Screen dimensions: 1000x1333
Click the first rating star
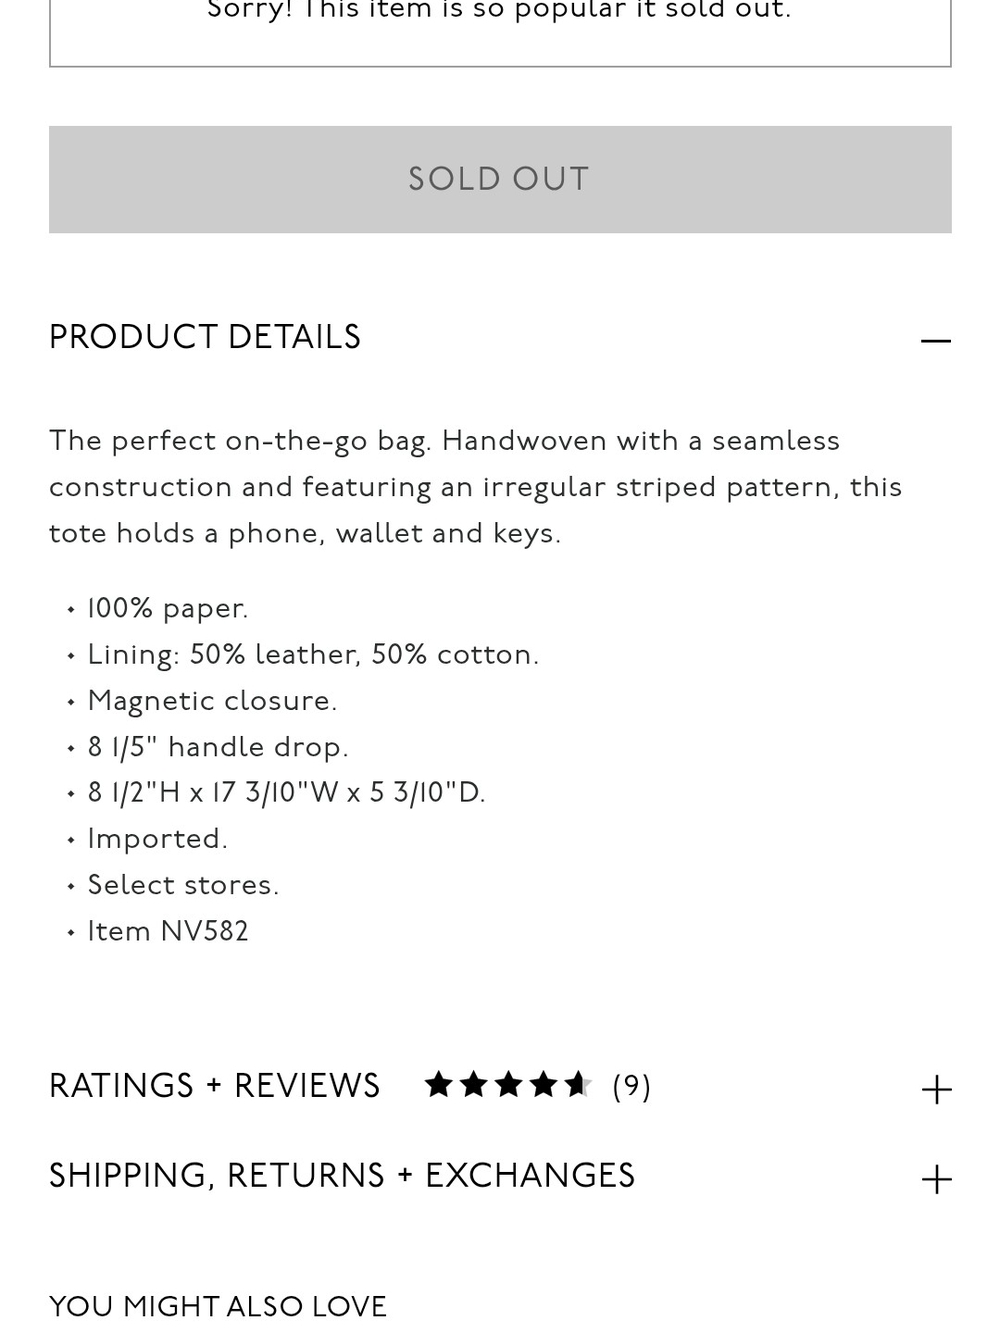coord(439,1085)
